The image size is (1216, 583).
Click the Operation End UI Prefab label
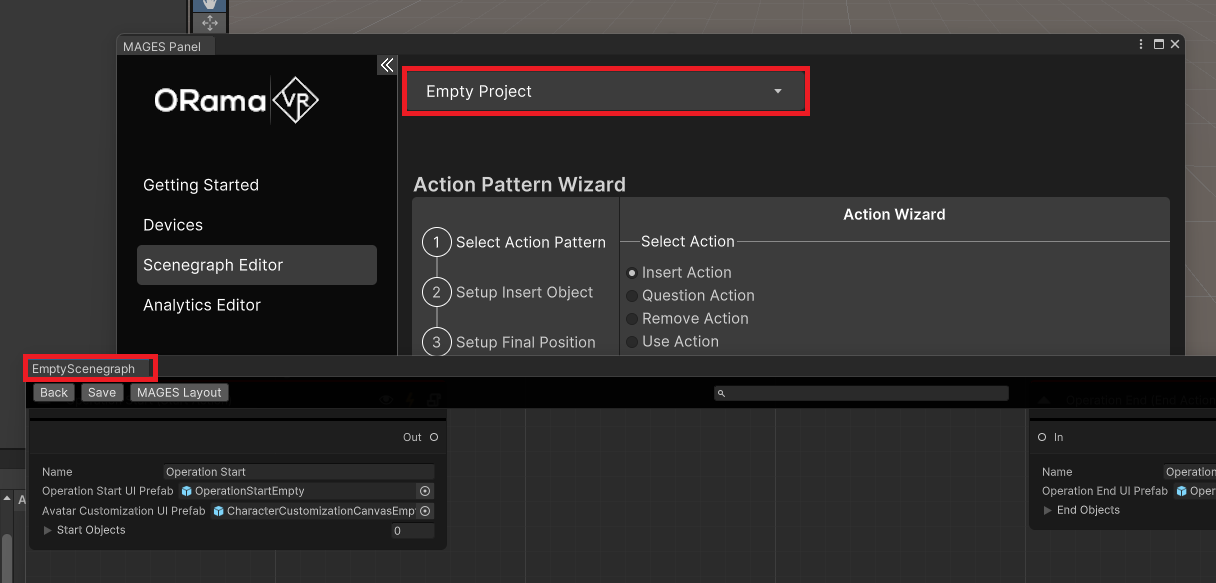tap(1105, 491)
